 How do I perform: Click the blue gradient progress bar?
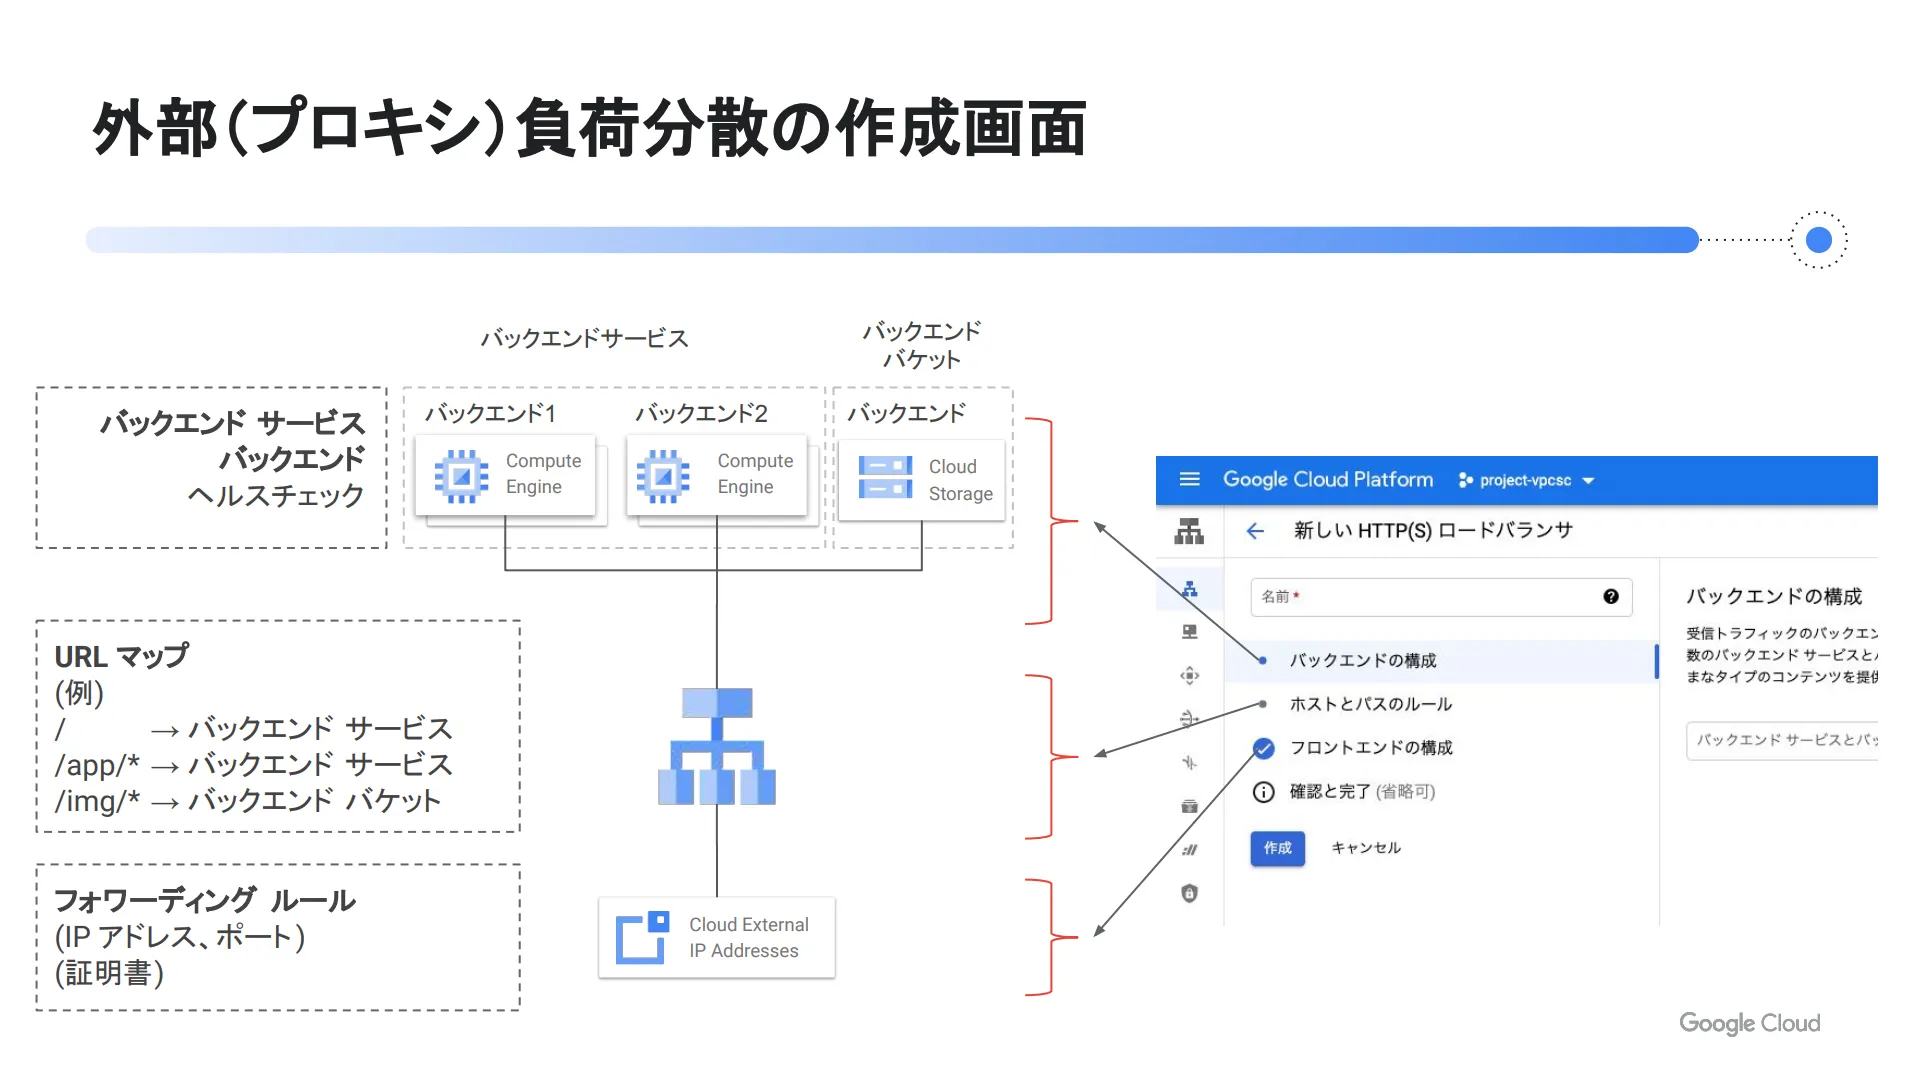point(892,240)
